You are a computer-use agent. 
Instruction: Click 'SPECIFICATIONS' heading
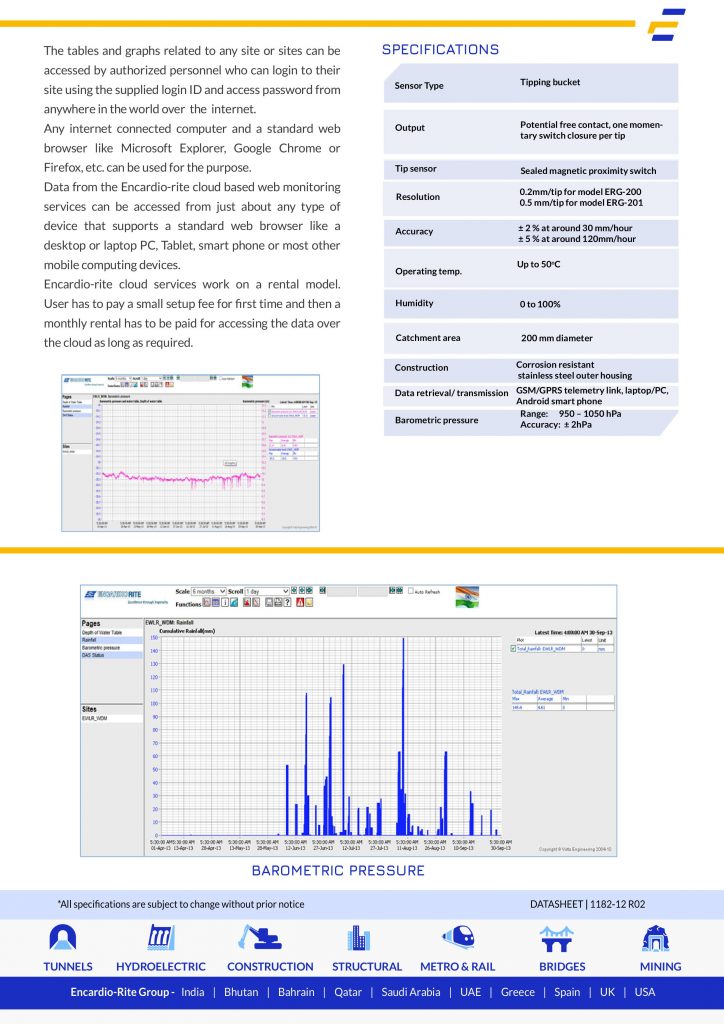(x=441, y=50)
